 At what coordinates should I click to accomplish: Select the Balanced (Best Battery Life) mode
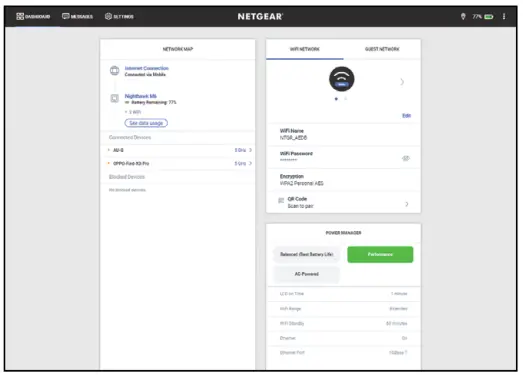(x=307, y=255)
